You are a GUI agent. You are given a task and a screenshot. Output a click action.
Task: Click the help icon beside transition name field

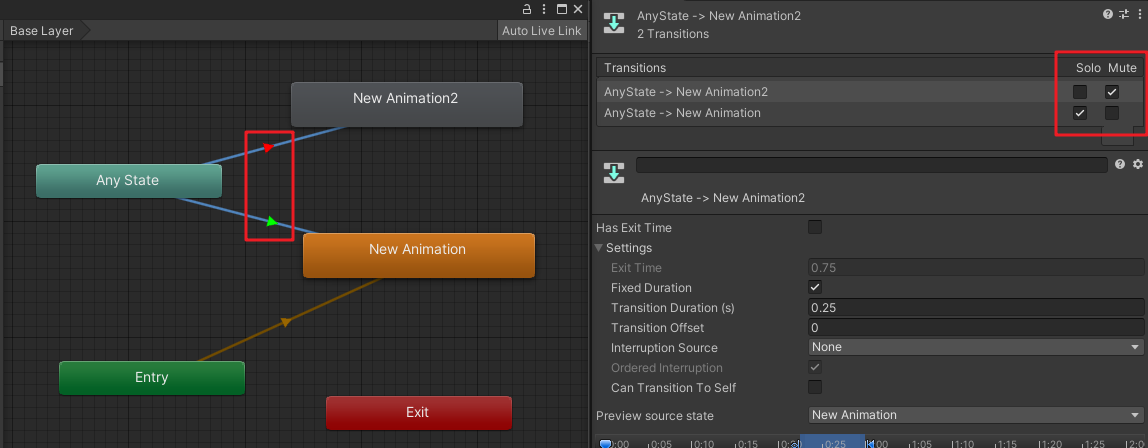(1120, 164)
